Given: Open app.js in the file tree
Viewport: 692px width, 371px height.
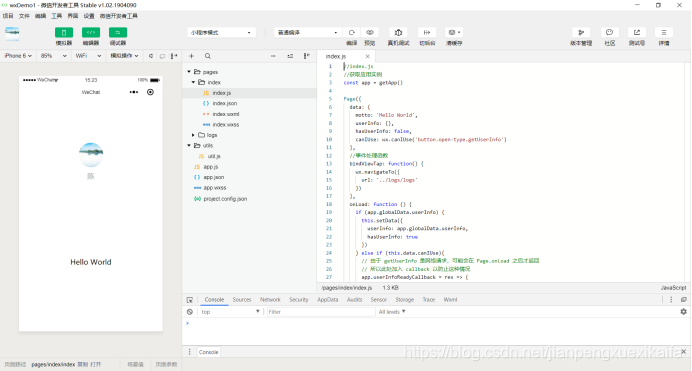Looking at the screenshot, I should tap(250, 167).
